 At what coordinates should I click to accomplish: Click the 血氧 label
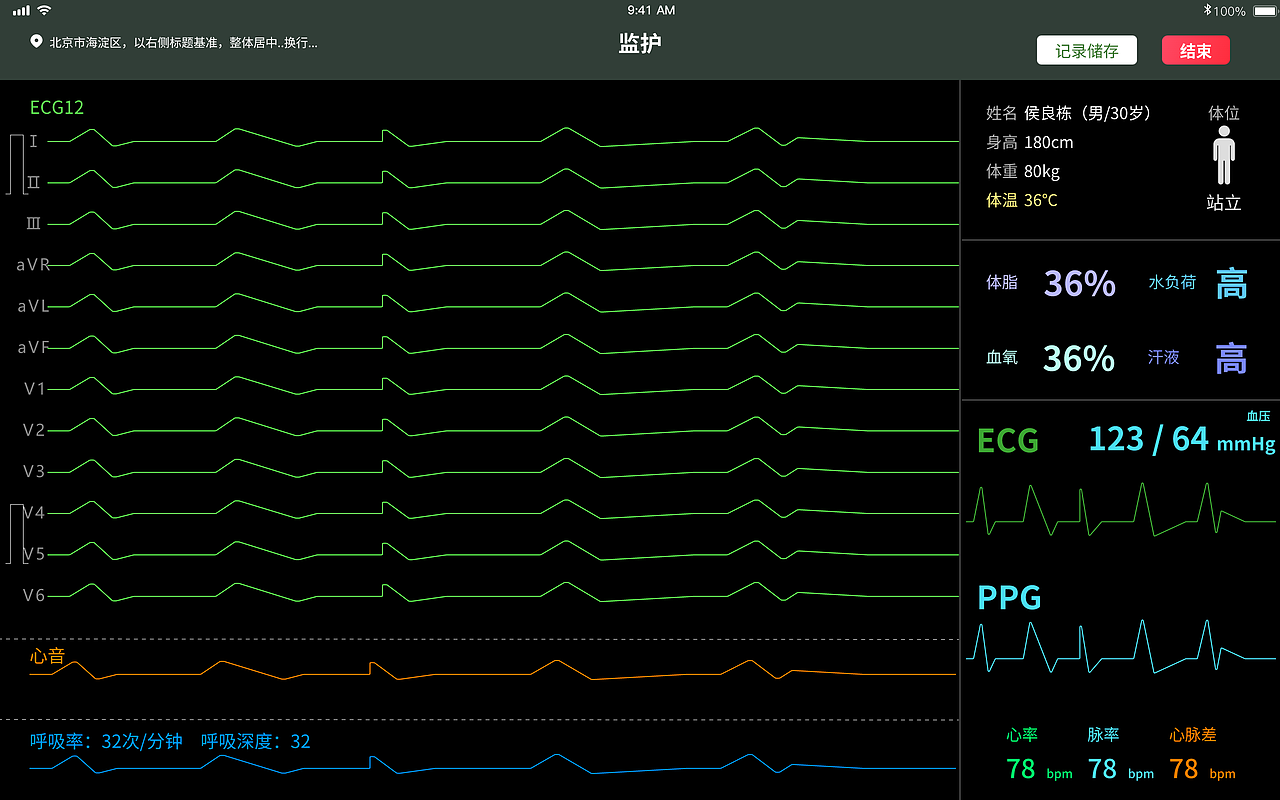click(1002, 357)
